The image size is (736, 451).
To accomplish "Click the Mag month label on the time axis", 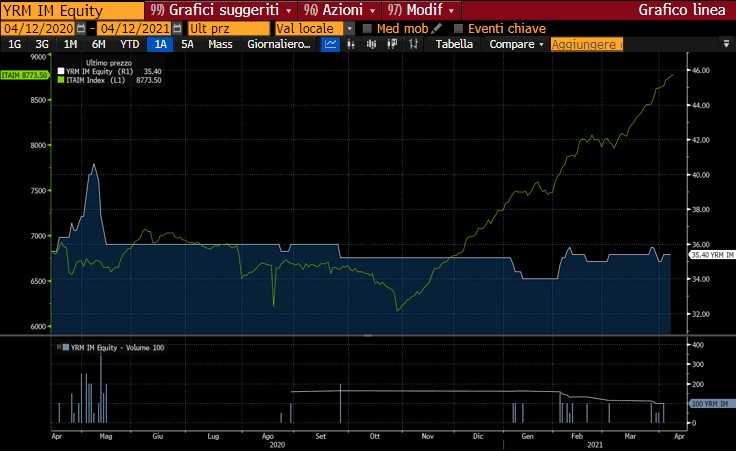I will click(x=106, y=436).
